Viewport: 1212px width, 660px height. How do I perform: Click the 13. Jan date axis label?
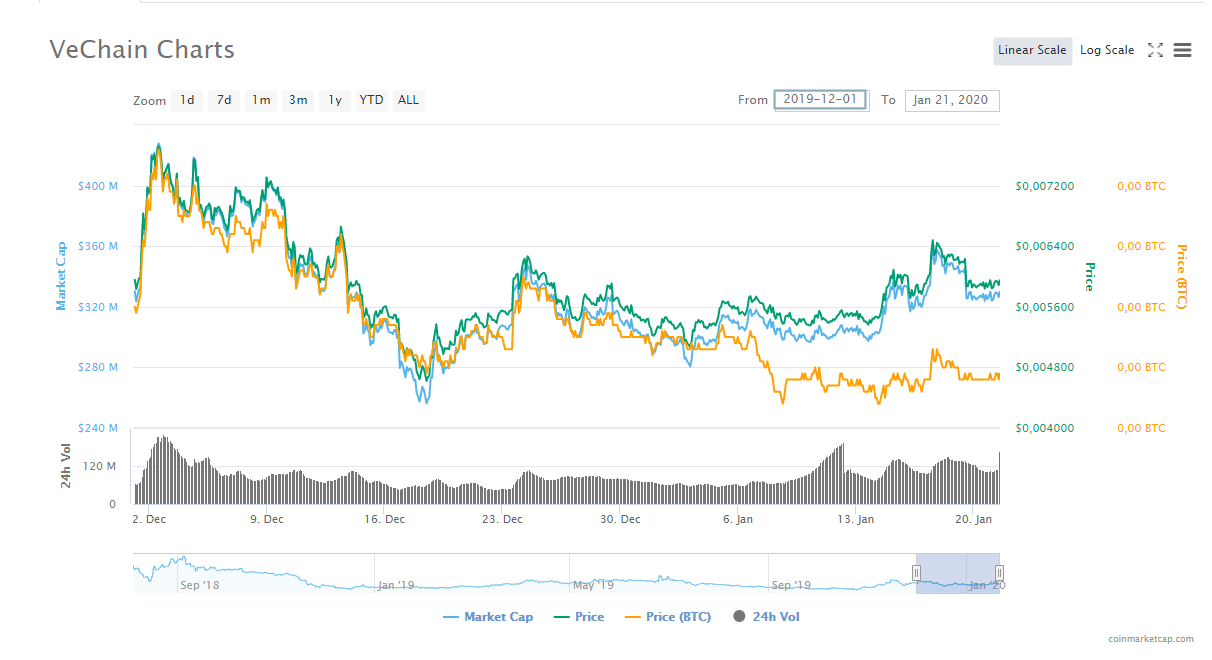[856, 519]
